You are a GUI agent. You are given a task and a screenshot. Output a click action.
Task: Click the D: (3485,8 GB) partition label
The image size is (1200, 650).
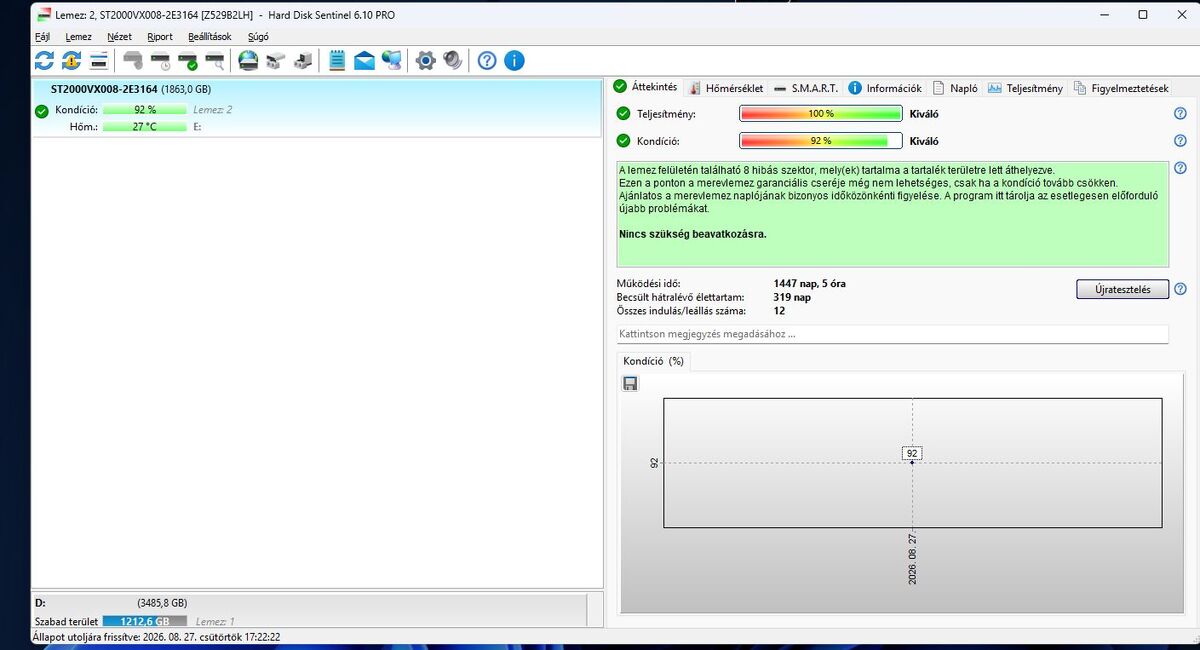tap(111, 603)
